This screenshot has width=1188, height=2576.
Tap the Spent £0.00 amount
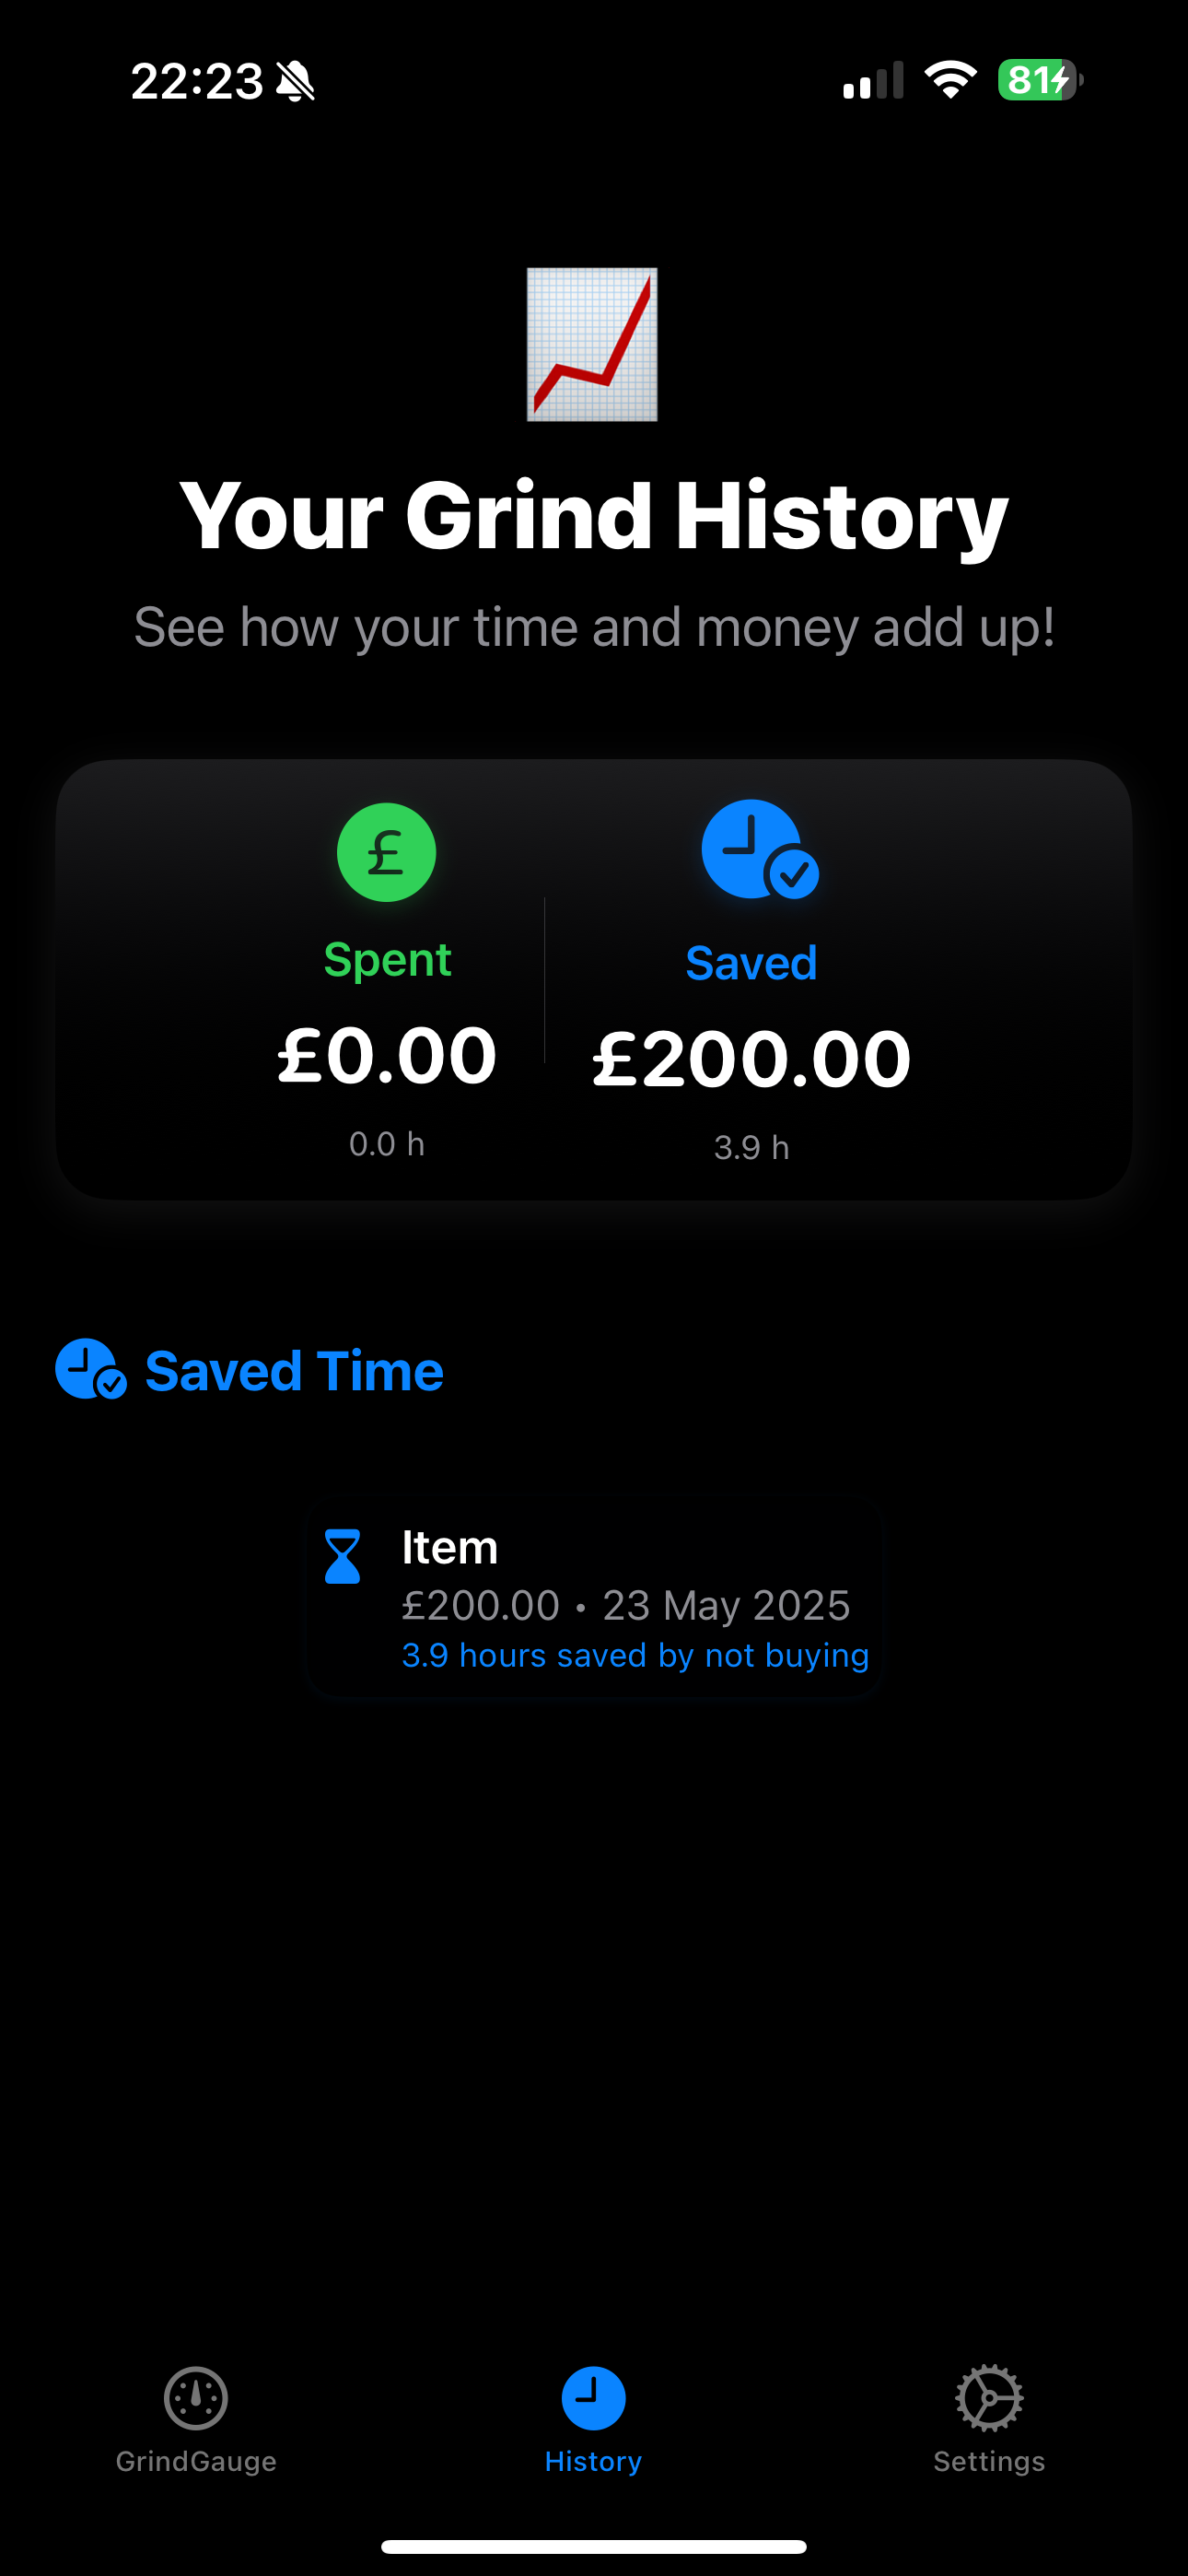coord(387,1056)
